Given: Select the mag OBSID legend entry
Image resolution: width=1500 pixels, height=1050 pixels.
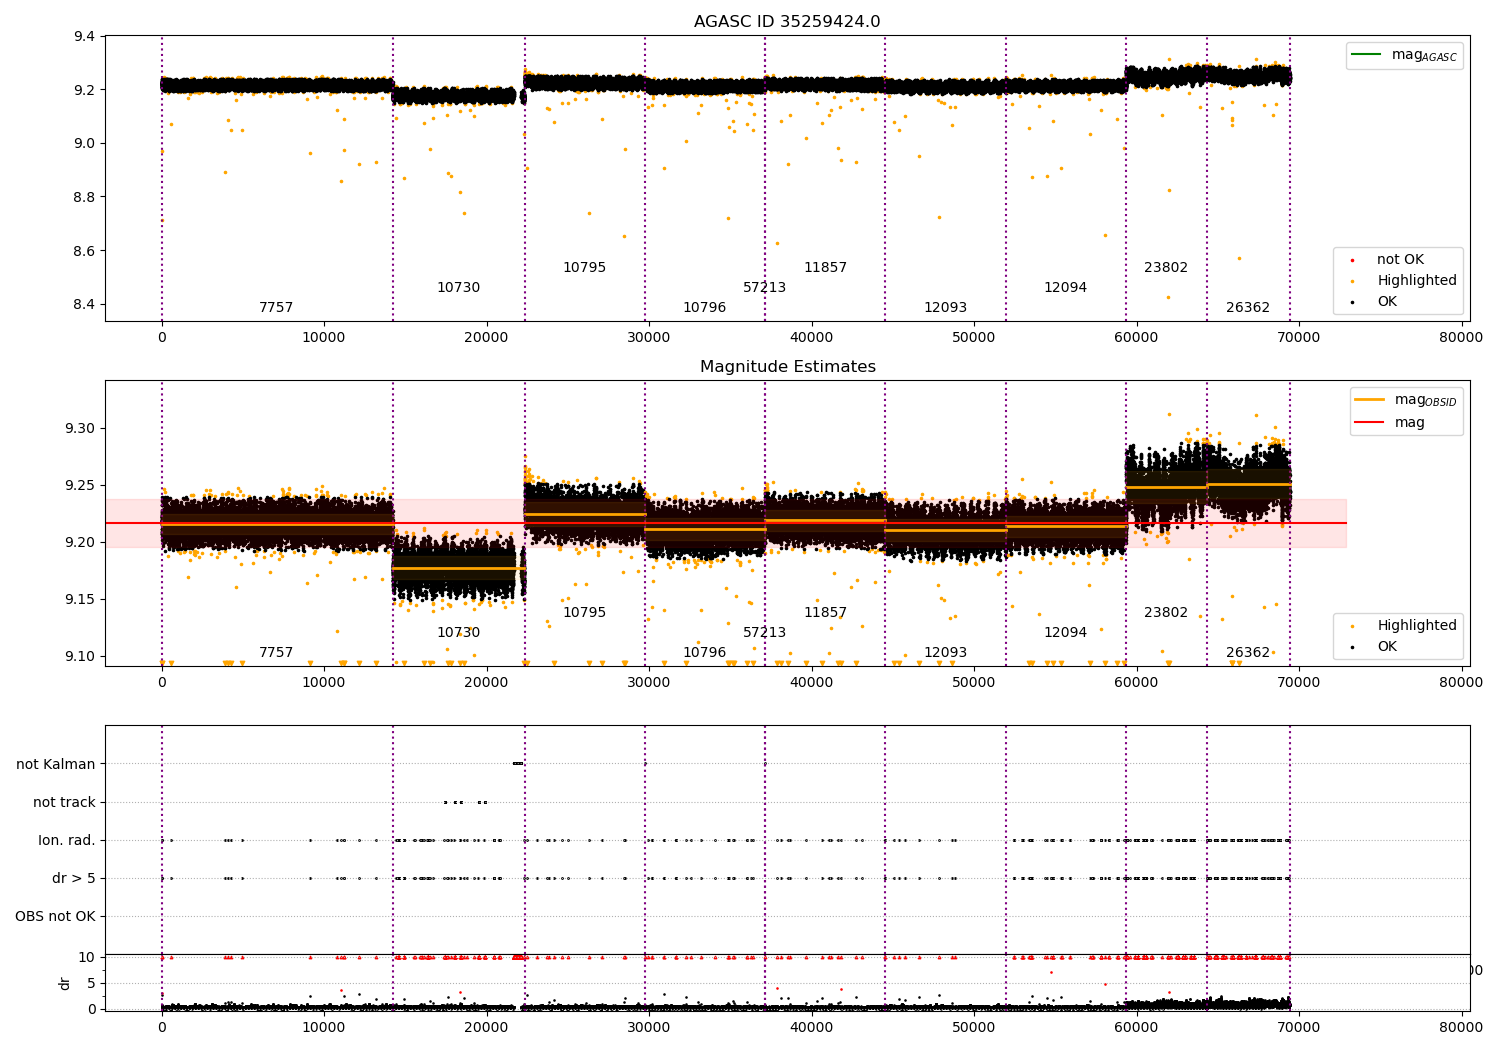Looking at the screenshot, I should [1406, 400].
